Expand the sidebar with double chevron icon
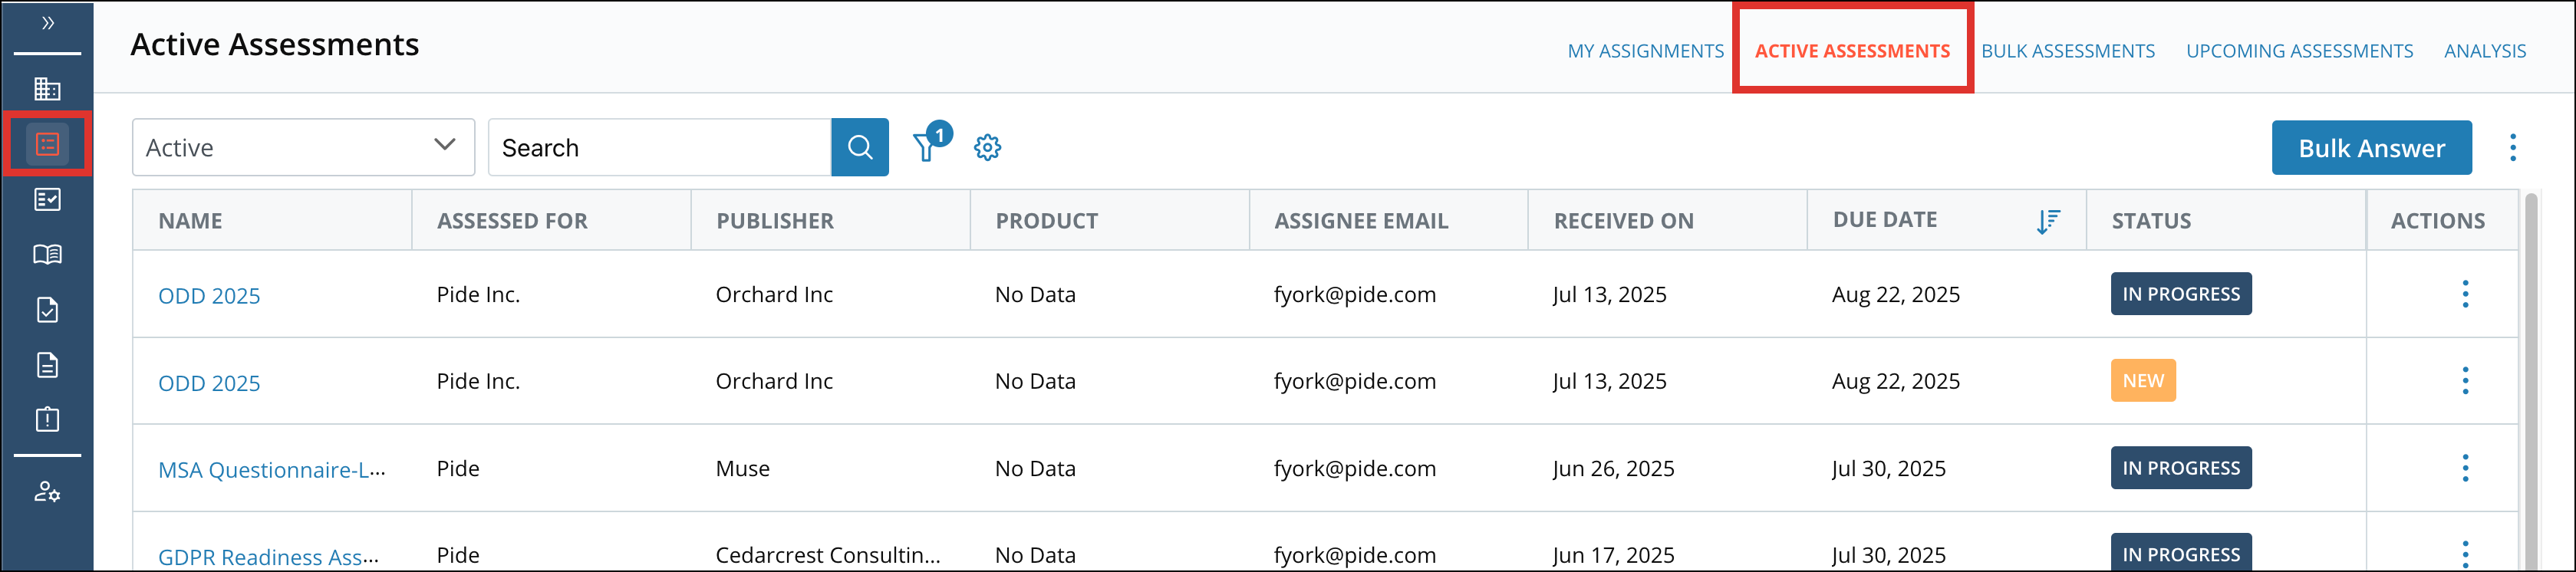Screen dimensions: 2576x572 (x=47, y=23)
